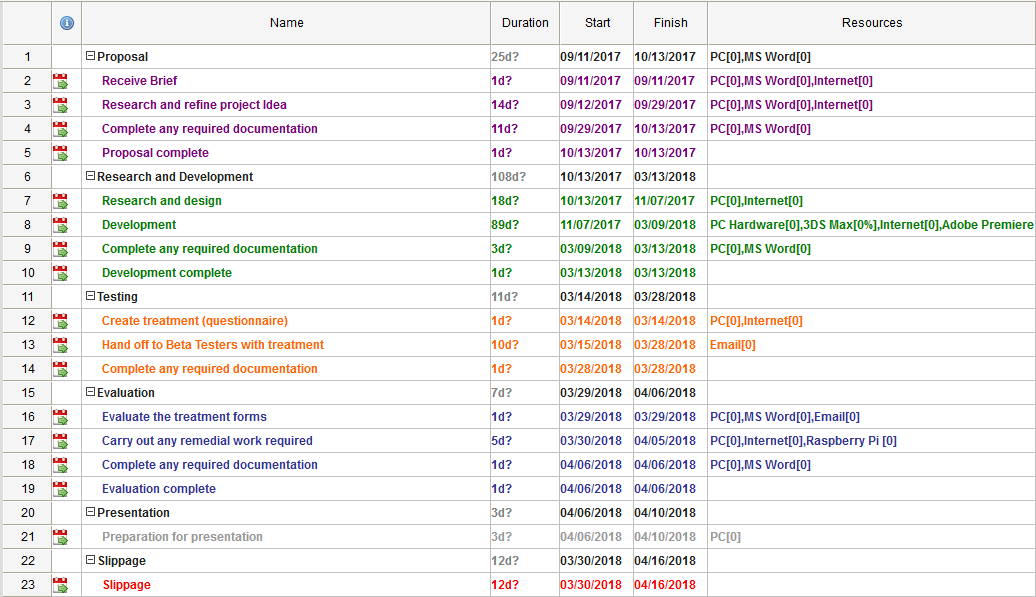Viewport: 1036px width, 597px height.
Task: Collapse the Evaluation summary group
Action: [x=91, y=392]
